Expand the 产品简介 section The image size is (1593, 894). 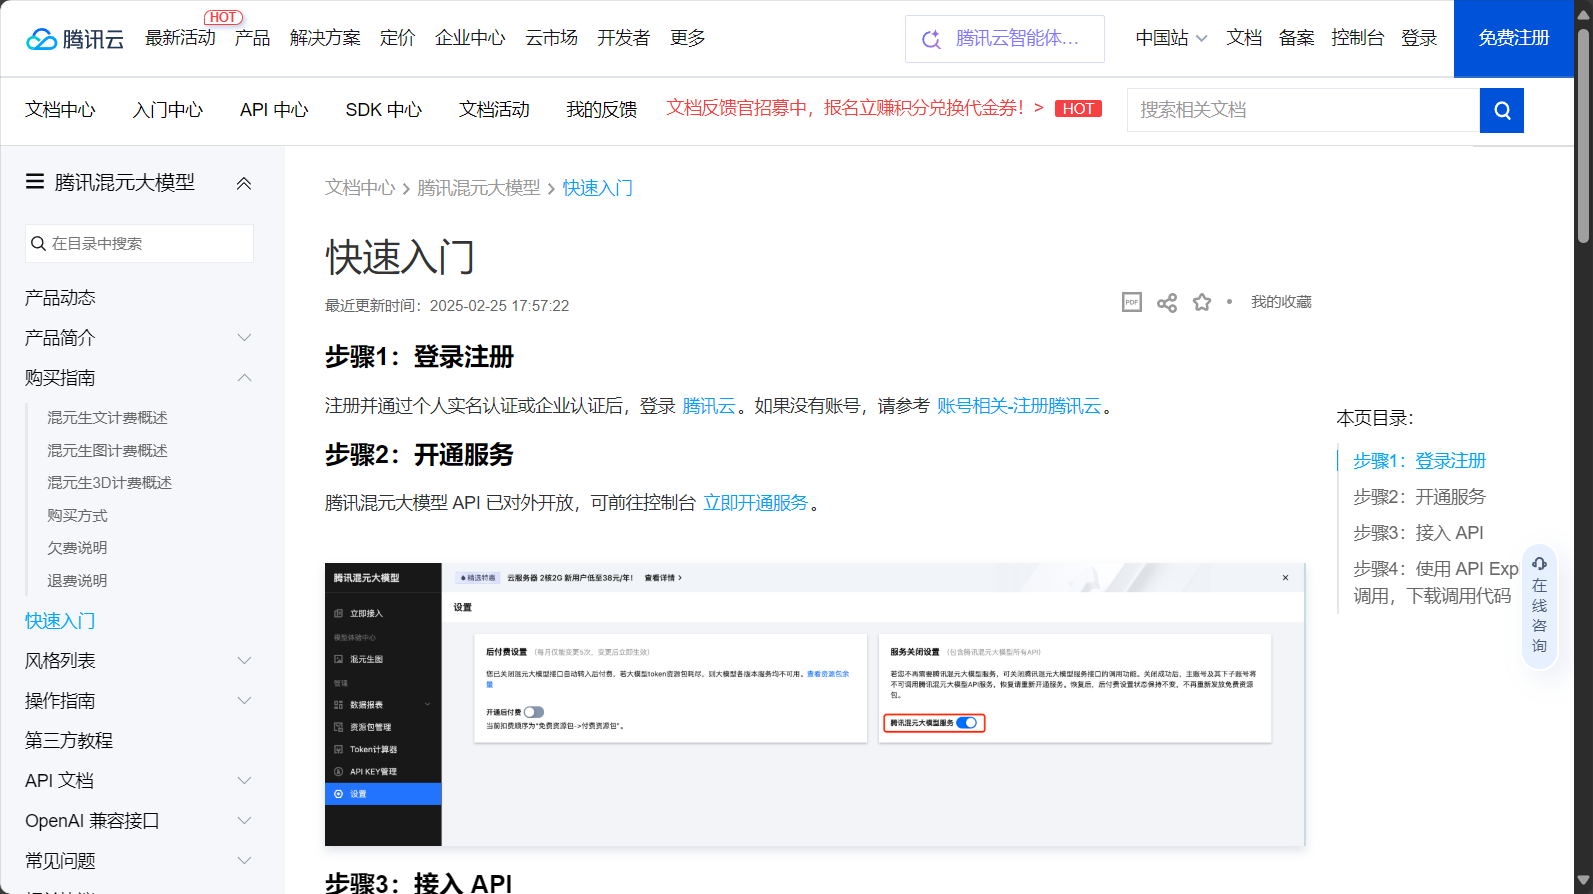click(244, 338)
